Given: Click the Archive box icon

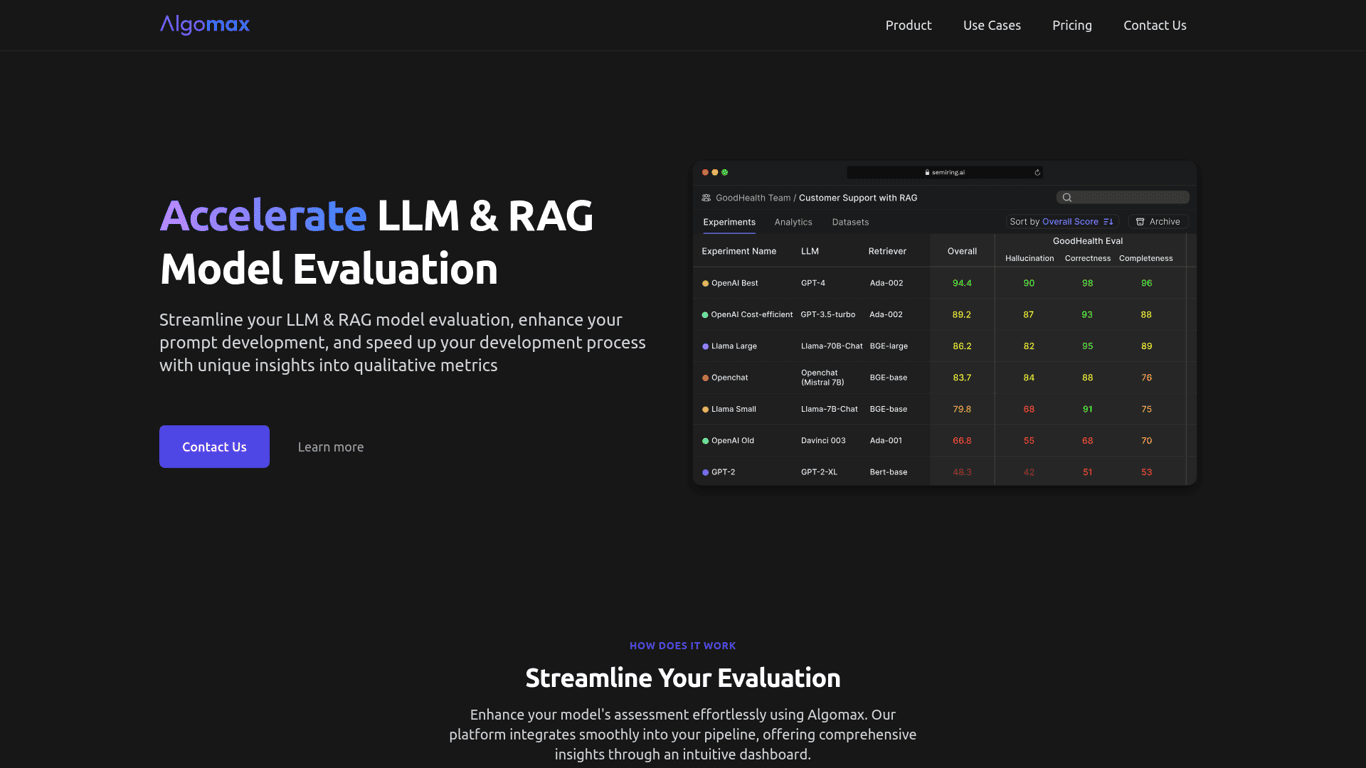Looking at the screenshot, I should tap(1140, 222).
